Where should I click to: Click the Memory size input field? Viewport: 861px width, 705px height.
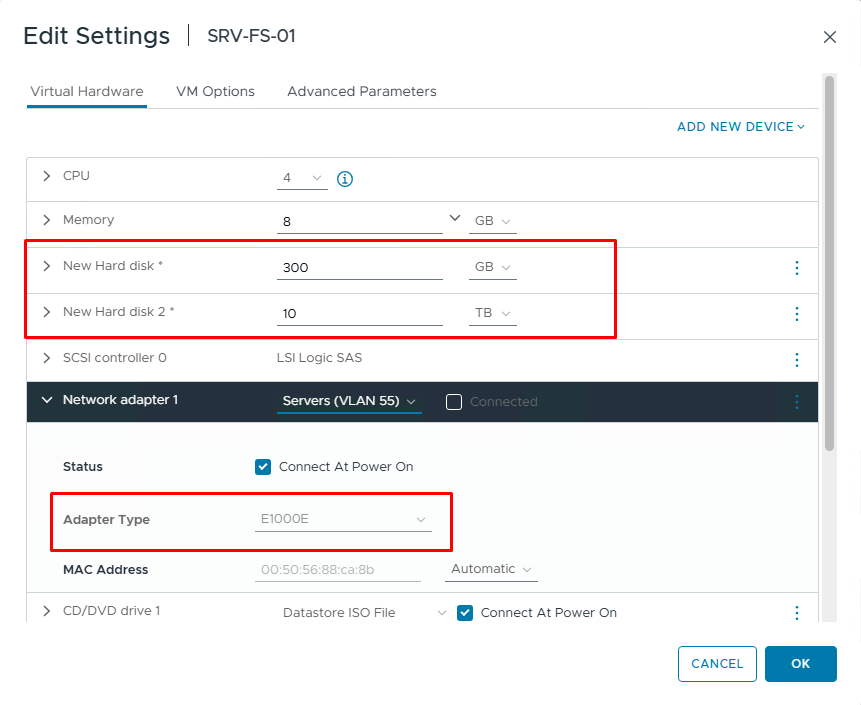[360, 222]
